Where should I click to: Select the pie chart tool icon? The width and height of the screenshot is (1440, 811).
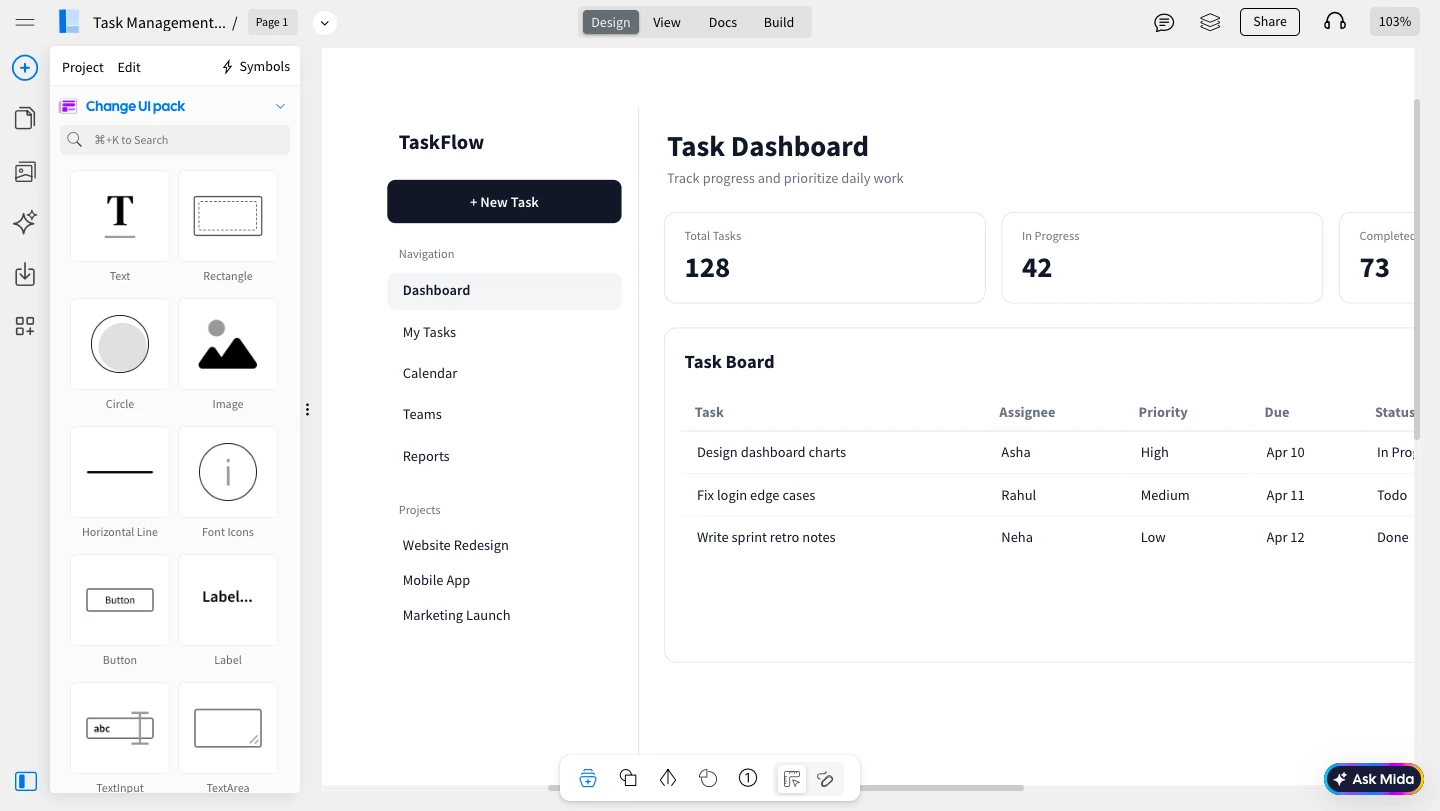[708, 778]
